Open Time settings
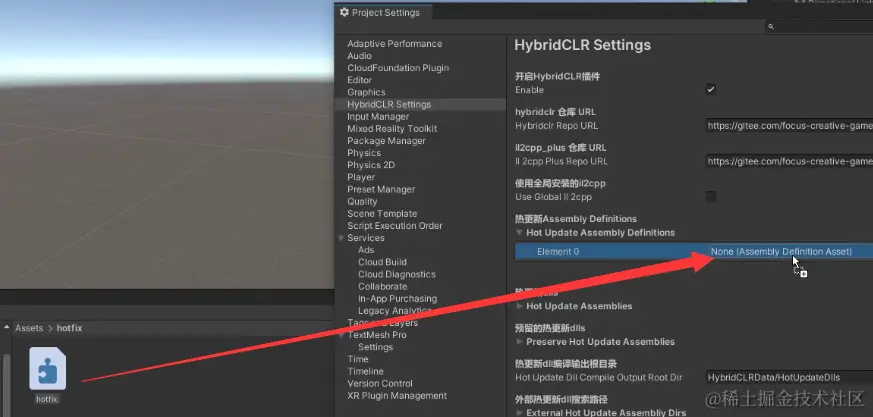The height and width of the screenshot is (417, 873). (357, 359)
